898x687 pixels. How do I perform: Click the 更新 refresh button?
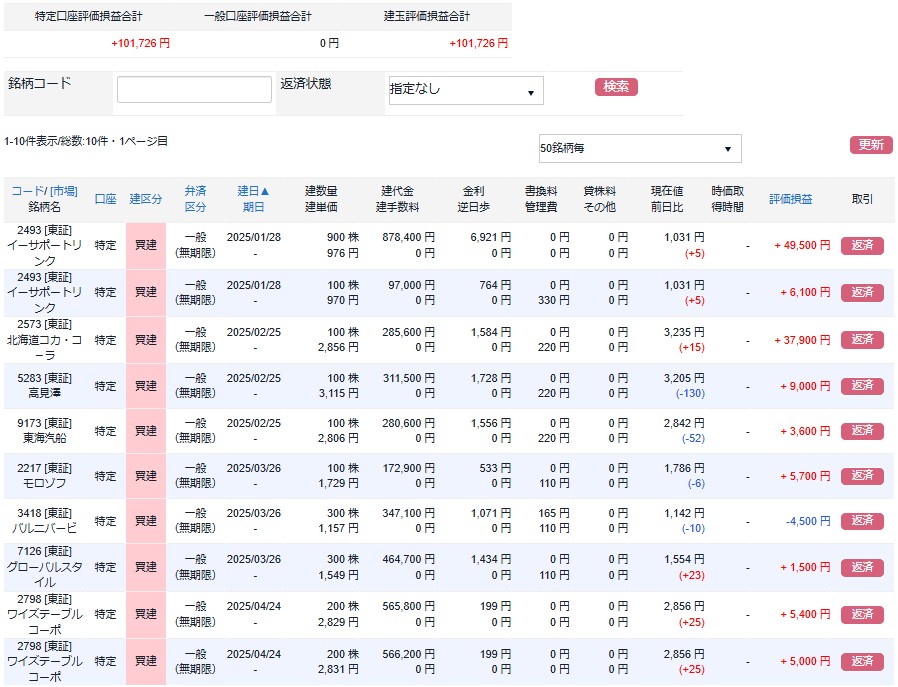point(871,145)
